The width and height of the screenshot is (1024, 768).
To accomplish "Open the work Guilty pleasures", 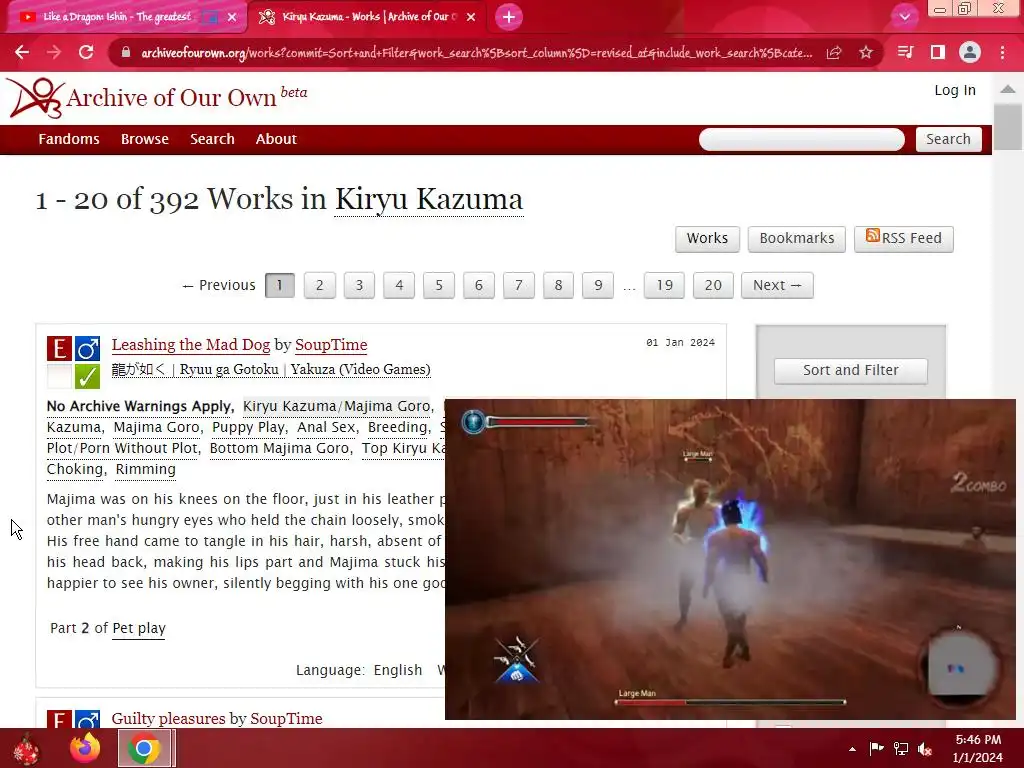I will point(169,718).
